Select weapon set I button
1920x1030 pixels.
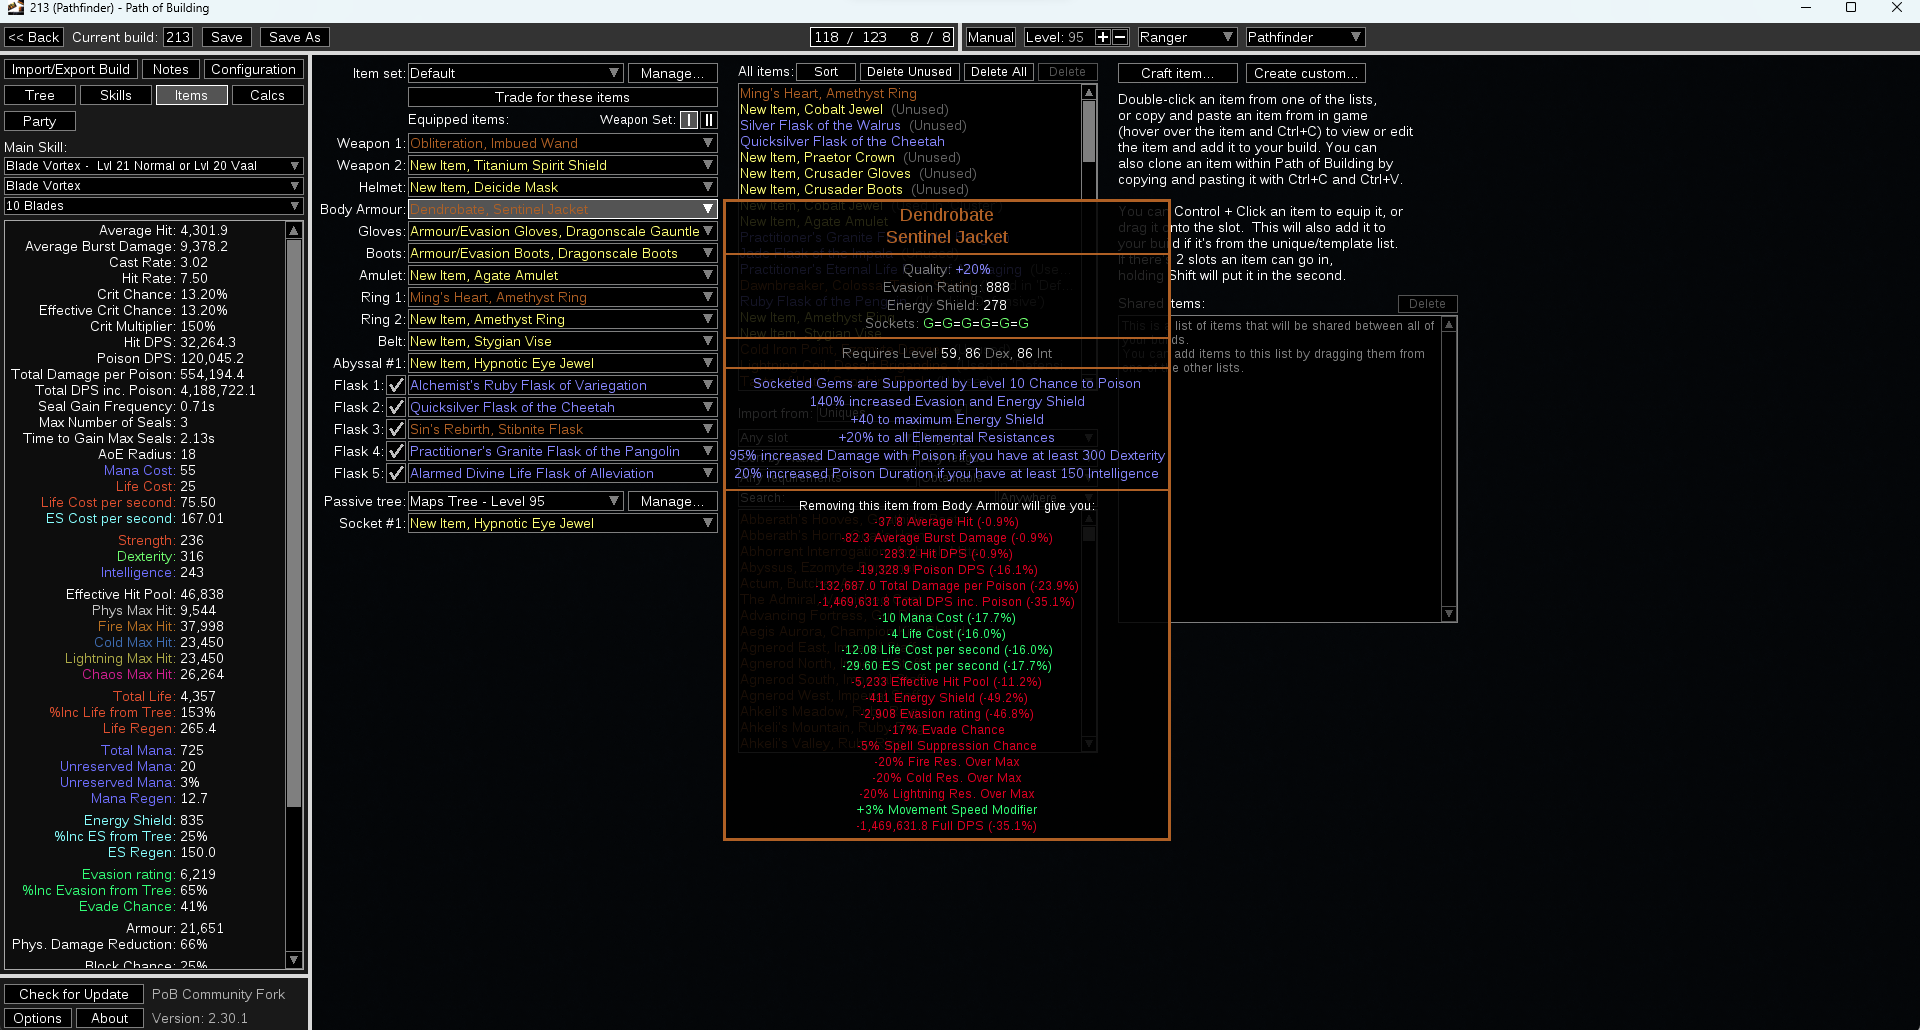point(689,120)
